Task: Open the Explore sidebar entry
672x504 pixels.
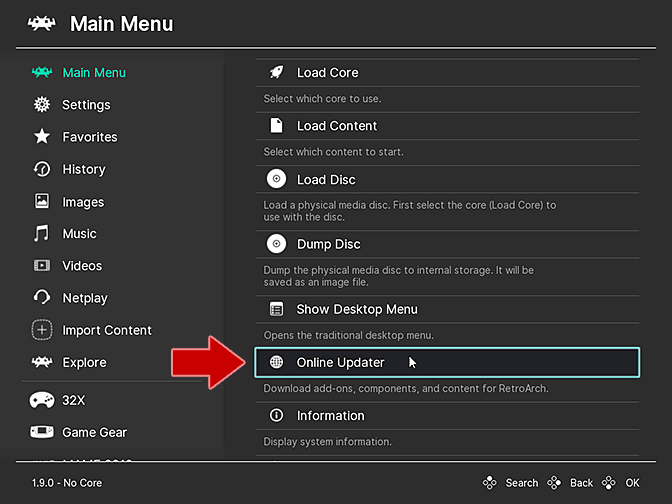Action: tap(84, 362)
